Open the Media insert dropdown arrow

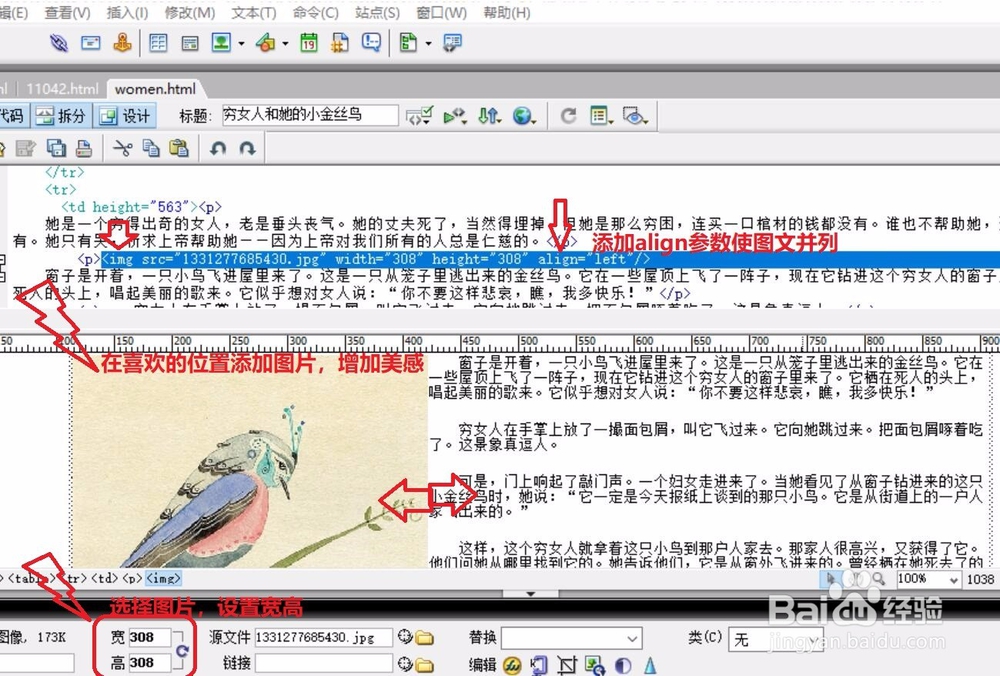click(285, 44)
